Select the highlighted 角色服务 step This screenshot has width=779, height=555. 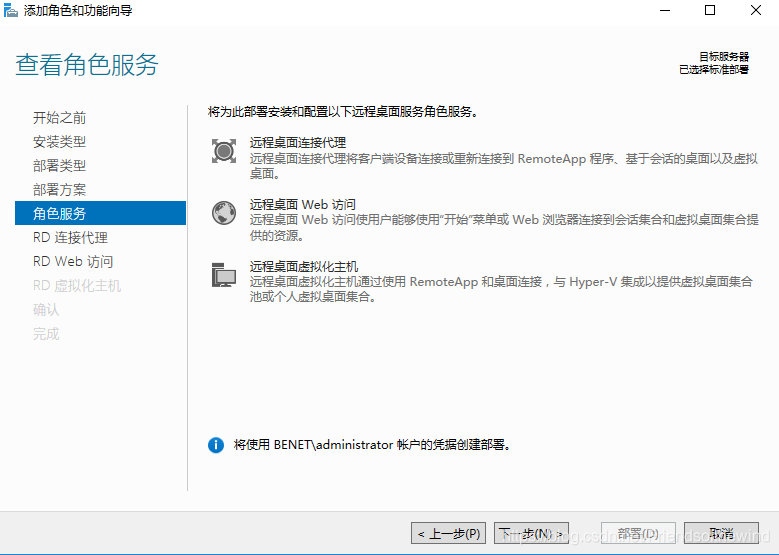tap(100, 213)
